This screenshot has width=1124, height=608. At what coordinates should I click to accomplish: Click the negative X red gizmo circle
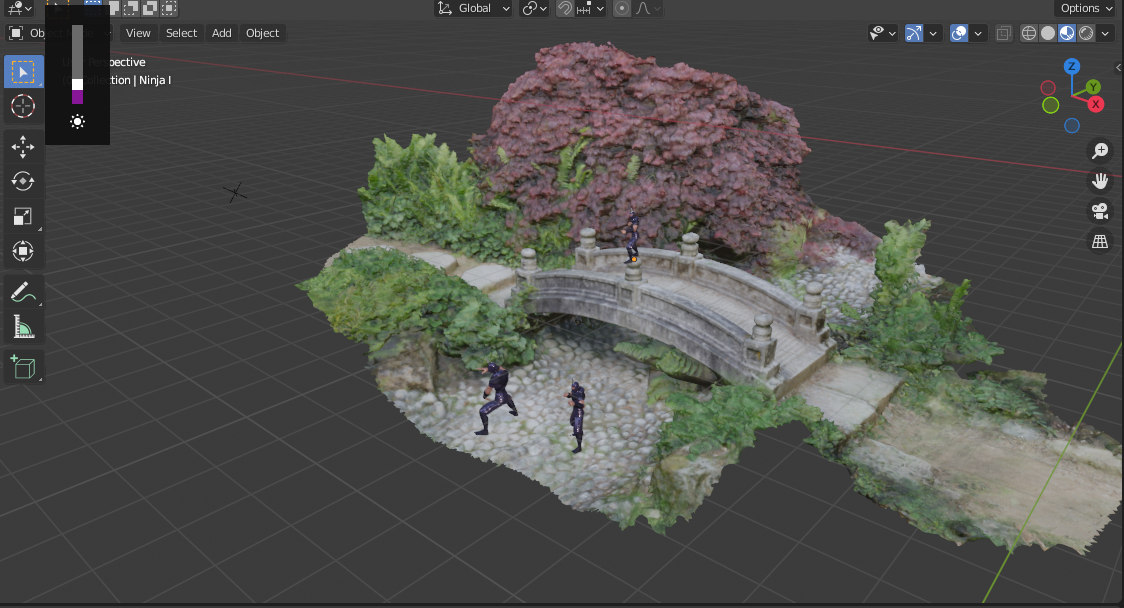(x=1048, y=88)
